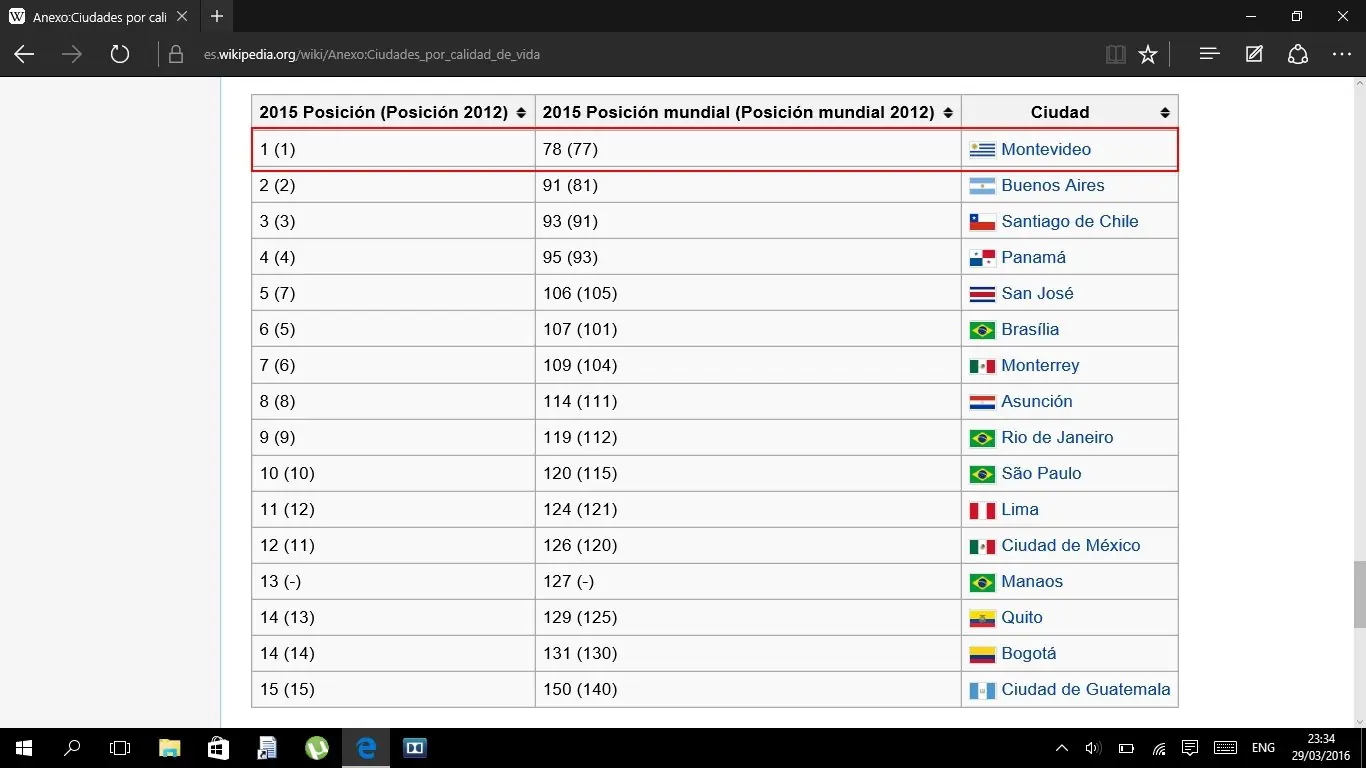Screen dimensions: 1366x768
Task: Open the Manaos link
Action: tap(1032, 581)
